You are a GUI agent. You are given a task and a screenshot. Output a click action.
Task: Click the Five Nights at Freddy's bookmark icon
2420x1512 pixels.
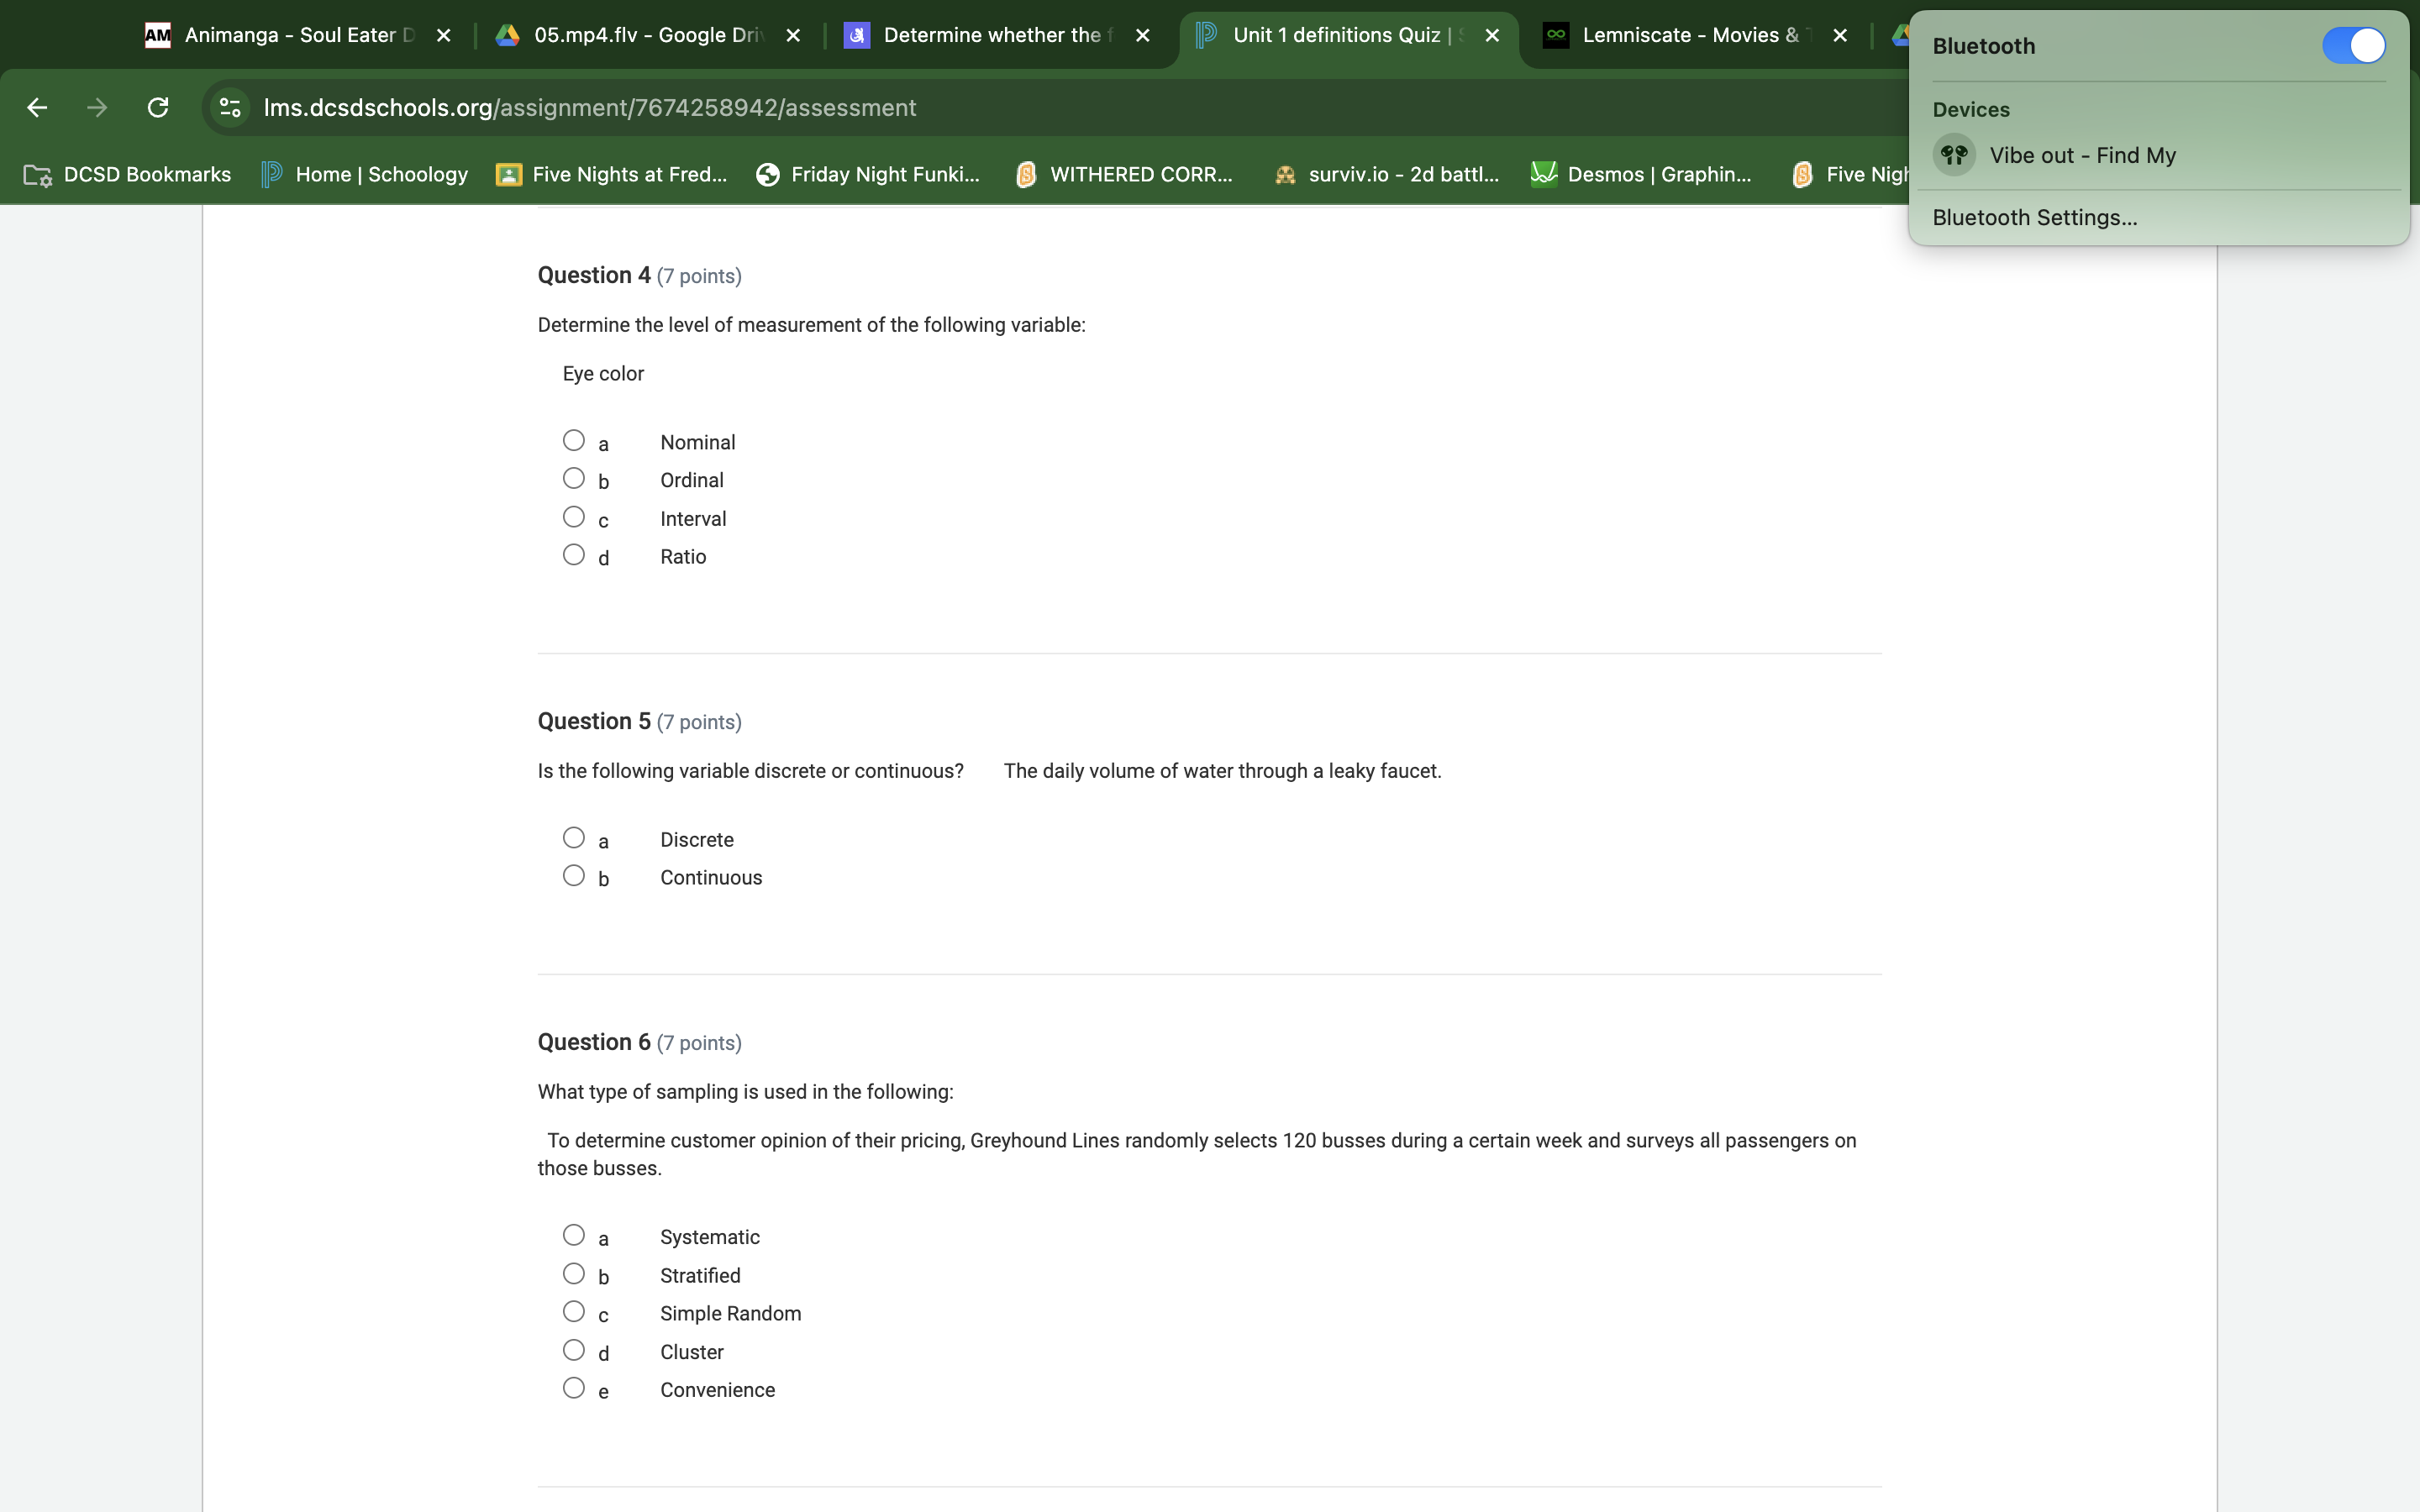pyautogui.click(x=508, y=172)
